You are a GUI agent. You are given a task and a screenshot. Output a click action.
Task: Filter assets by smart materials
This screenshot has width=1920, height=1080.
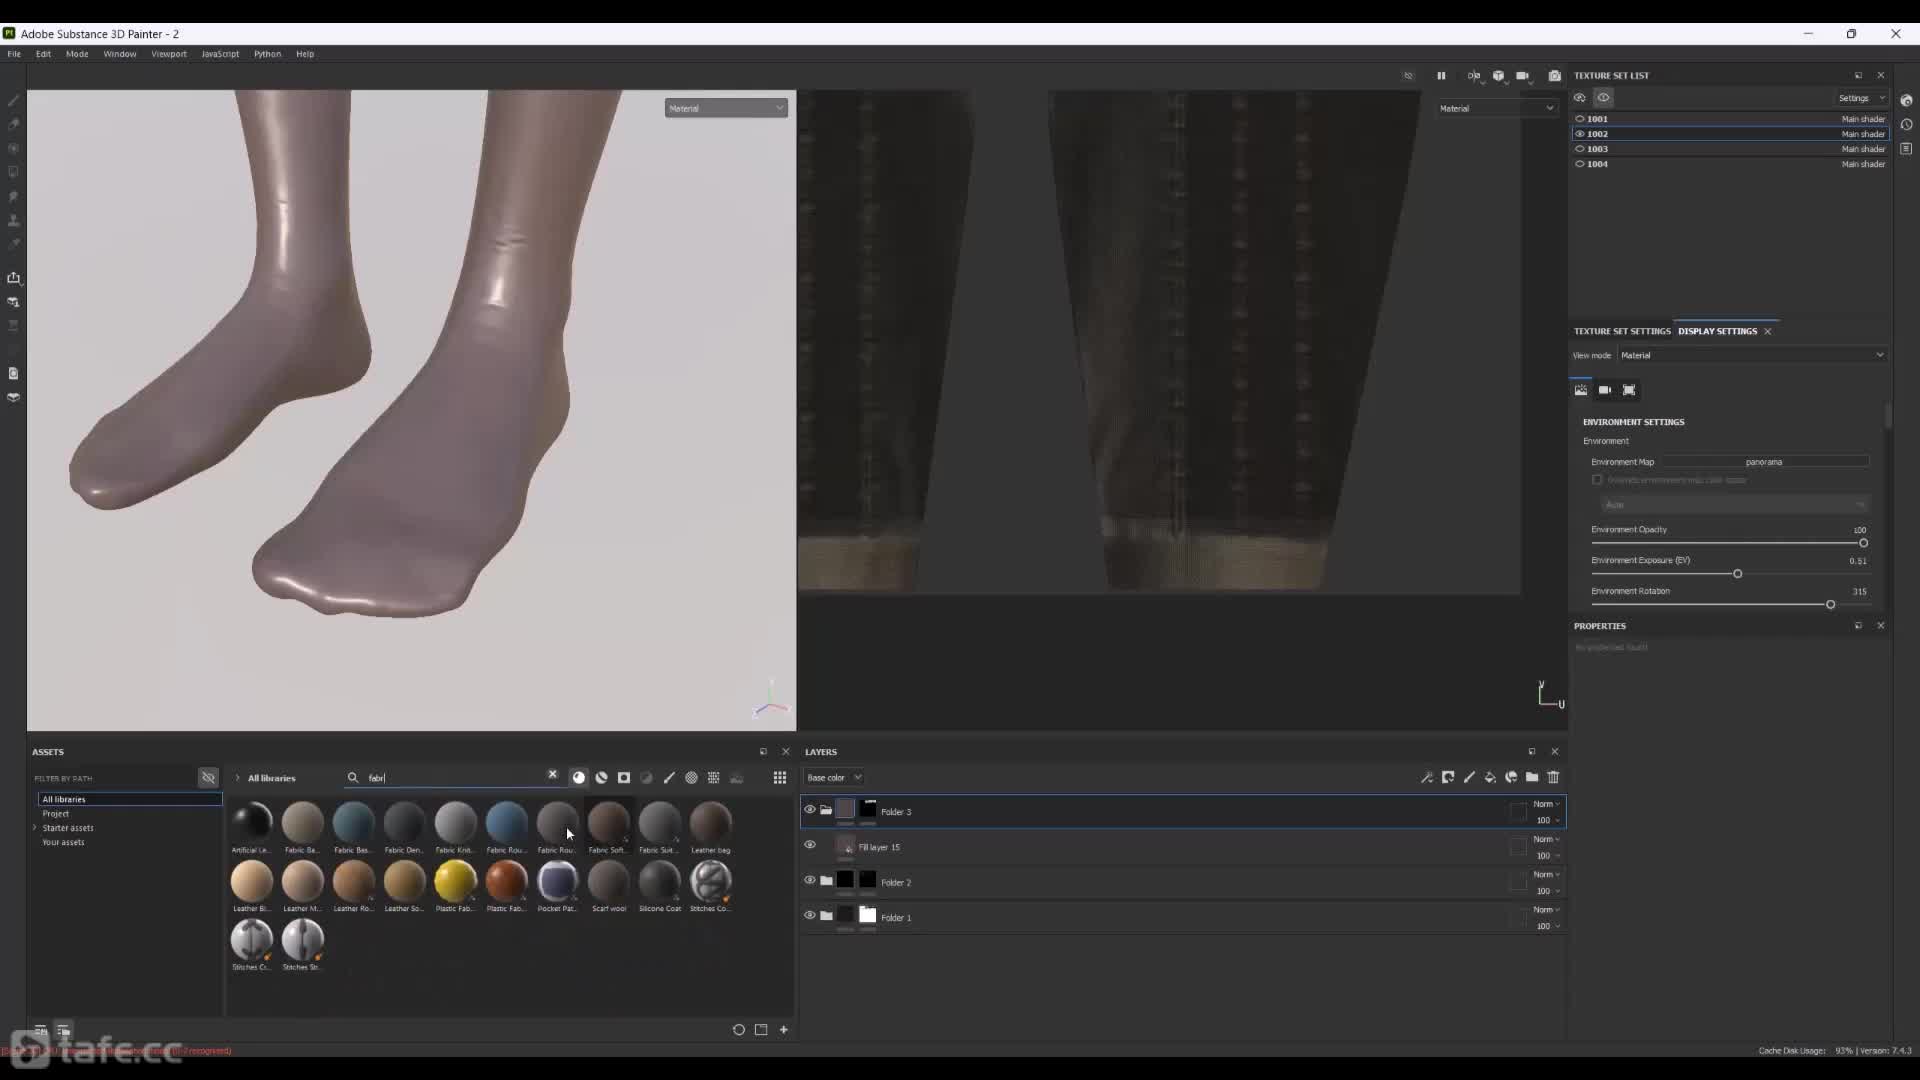coord(601,777)
